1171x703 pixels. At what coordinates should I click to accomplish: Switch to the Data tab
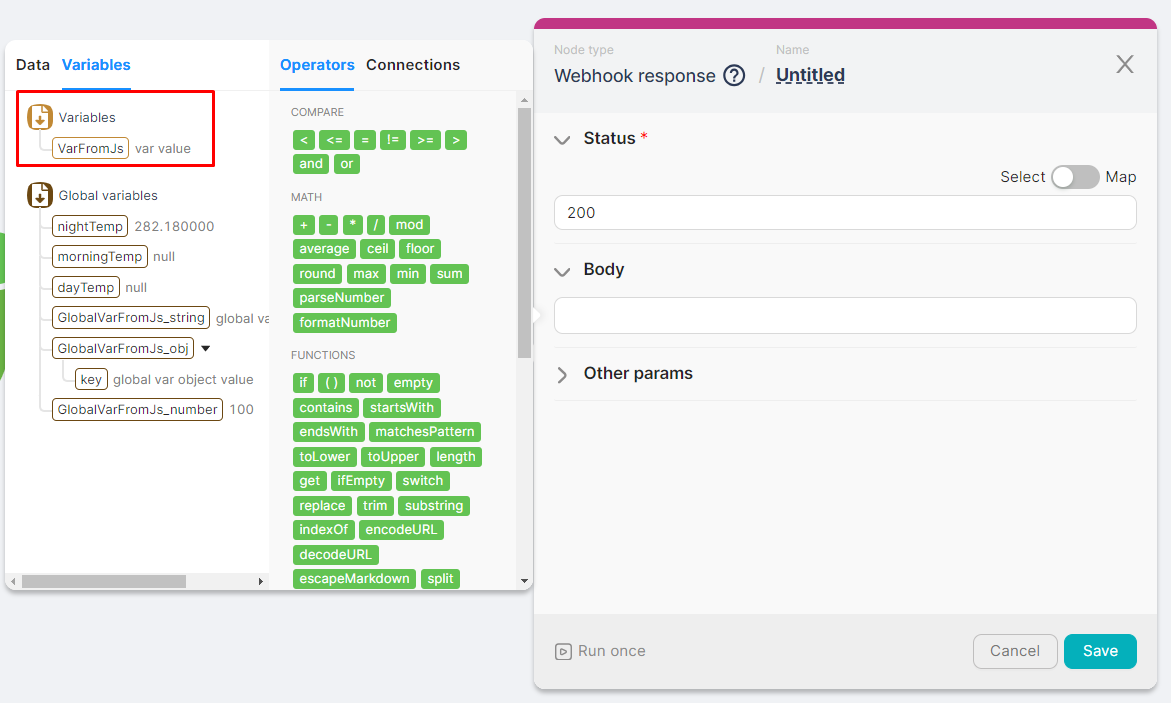click(x=33, y=65)
